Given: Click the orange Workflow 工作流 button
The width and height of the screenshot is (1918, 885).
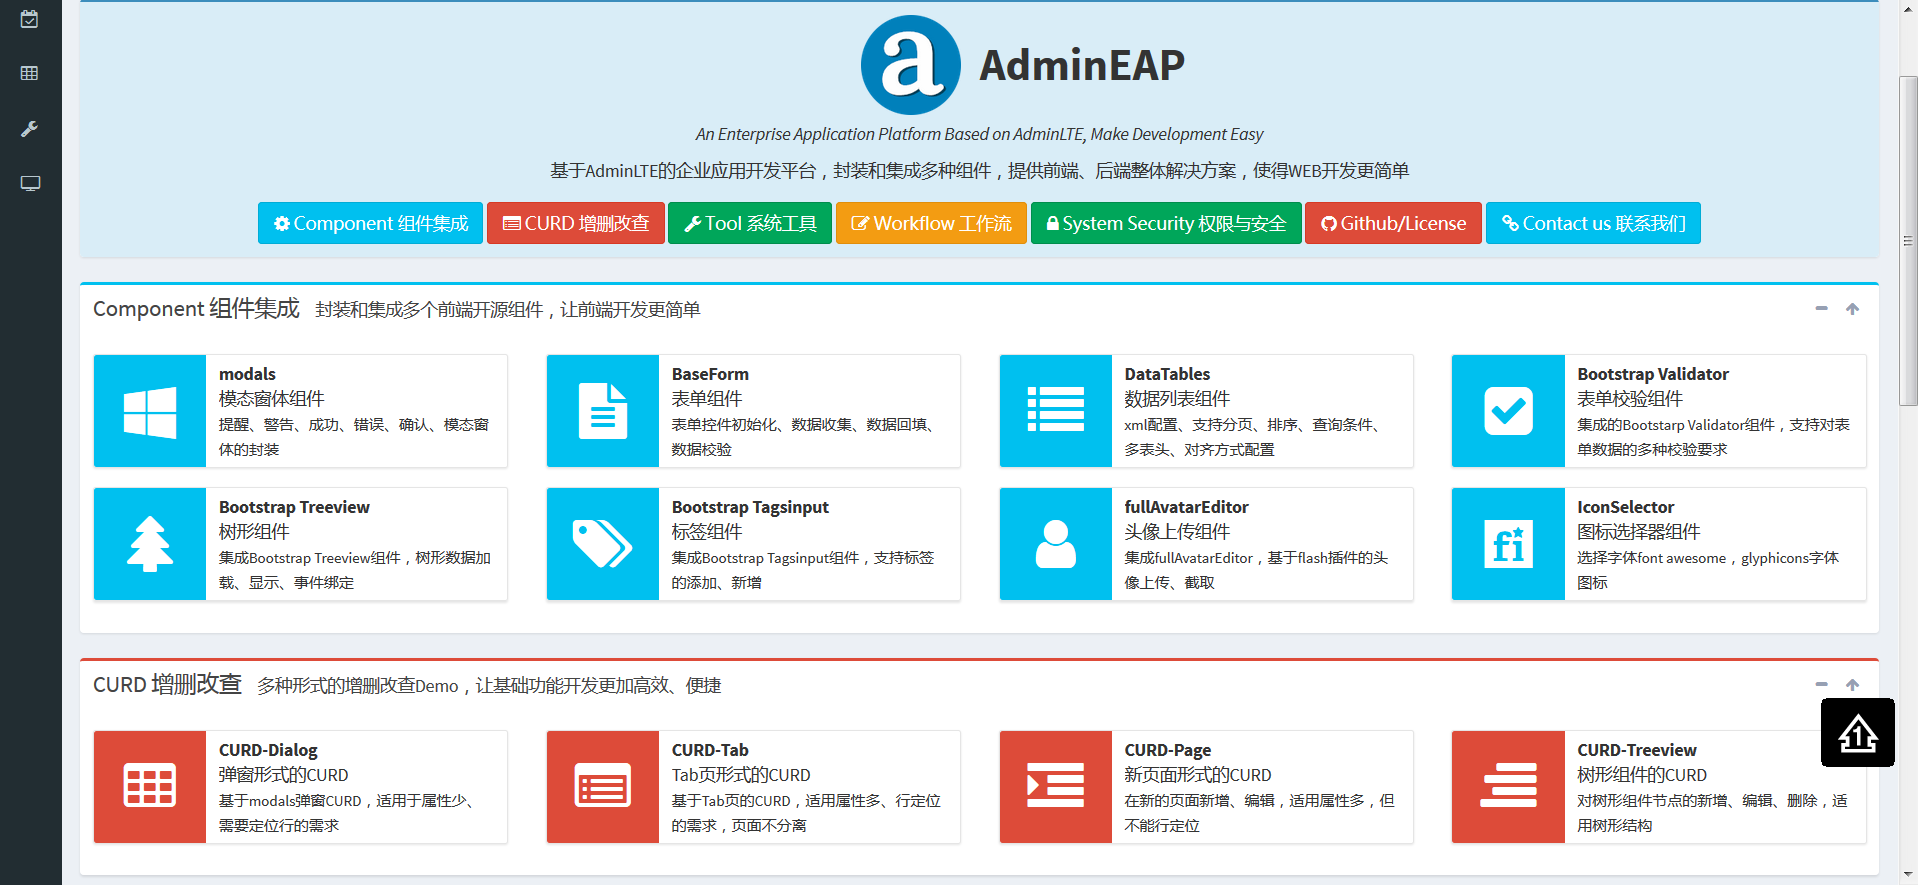Looking at the screenshot, I should [931, 223].
